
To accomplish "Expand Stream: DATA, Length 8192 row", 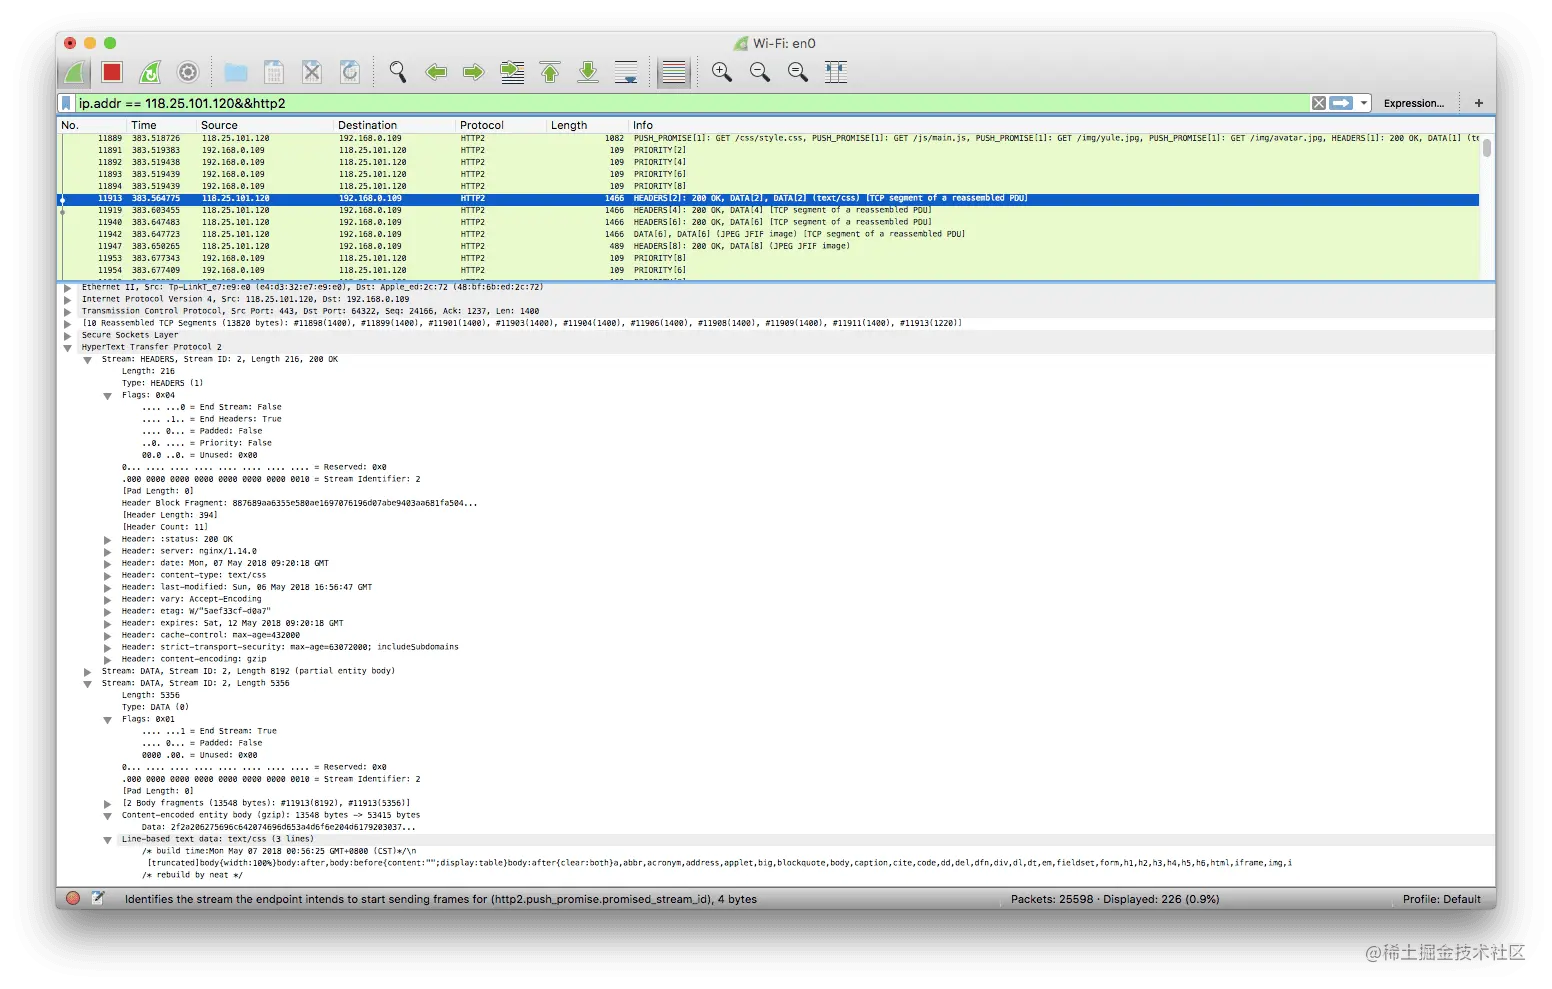I will point(88,672).
